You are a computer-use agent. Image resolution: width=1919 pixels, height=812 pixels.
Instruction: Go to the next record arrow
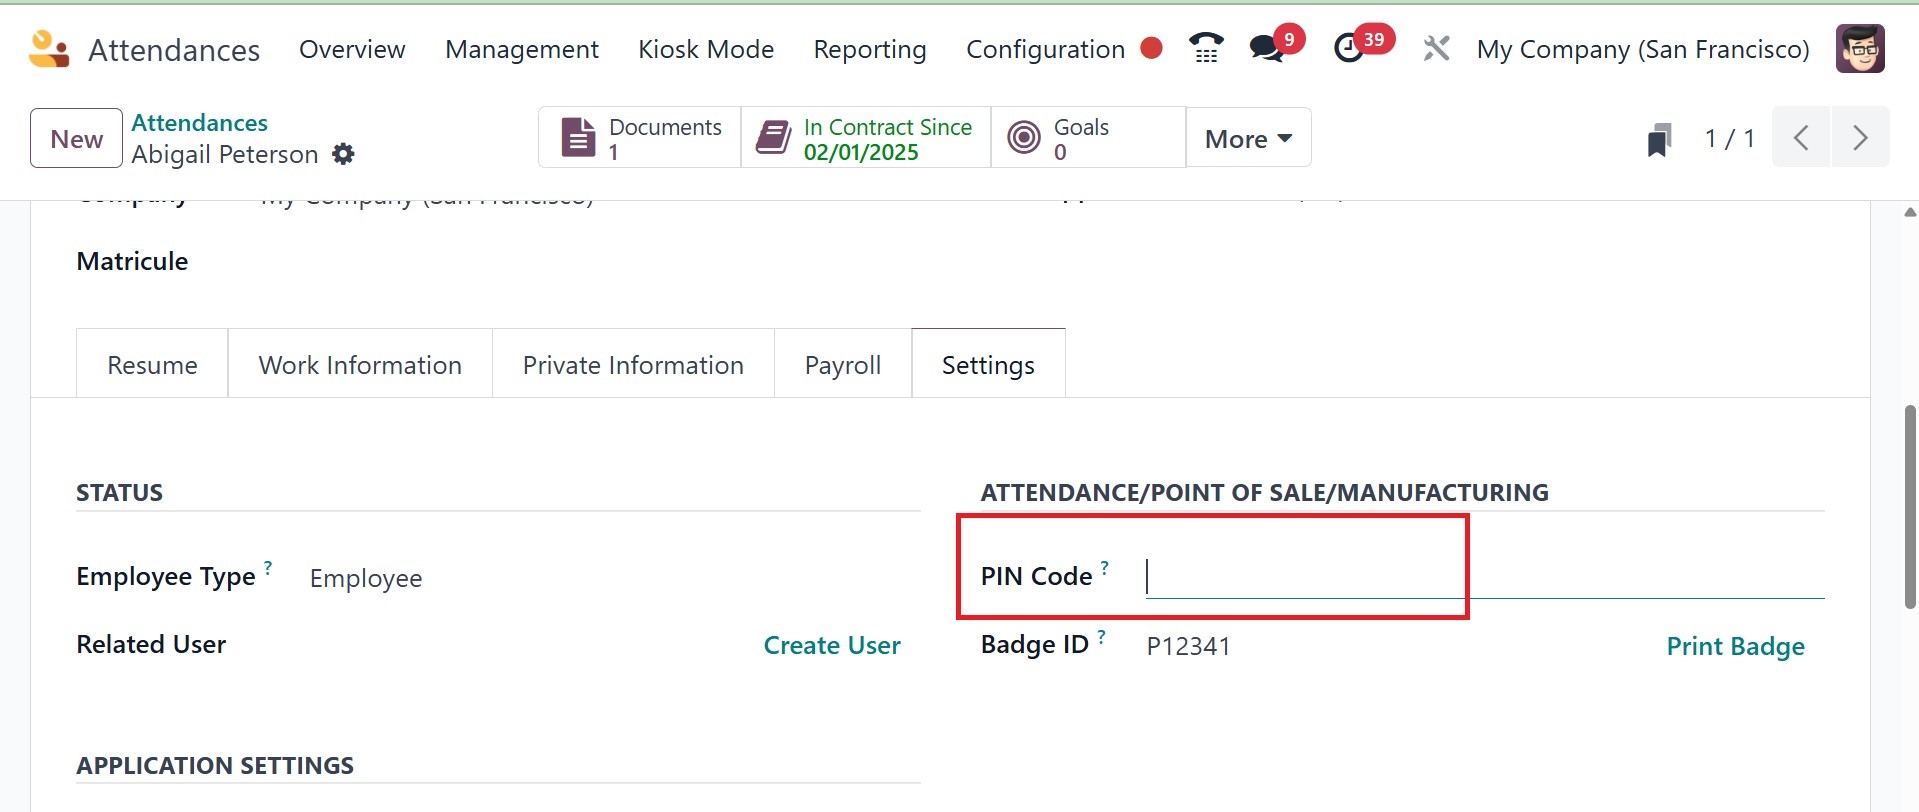1859,138
